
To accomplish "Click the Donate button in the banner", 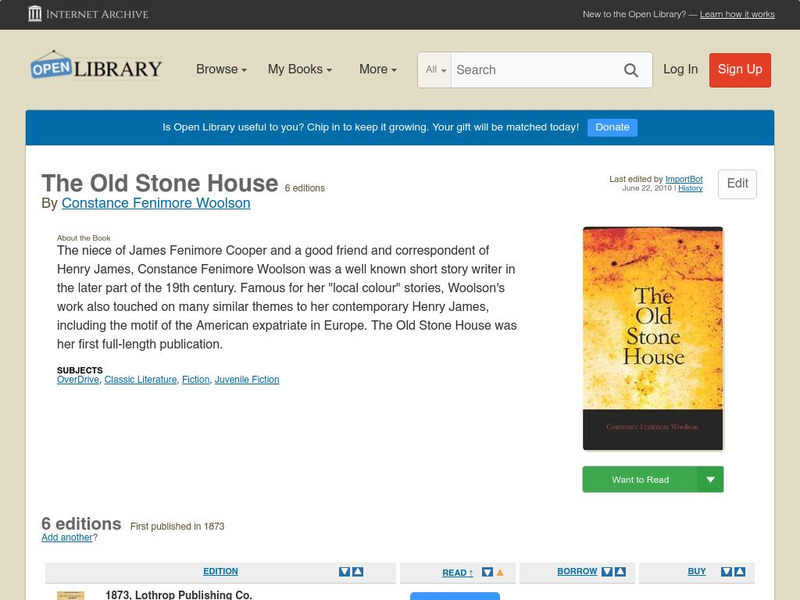I will [611, 127].
